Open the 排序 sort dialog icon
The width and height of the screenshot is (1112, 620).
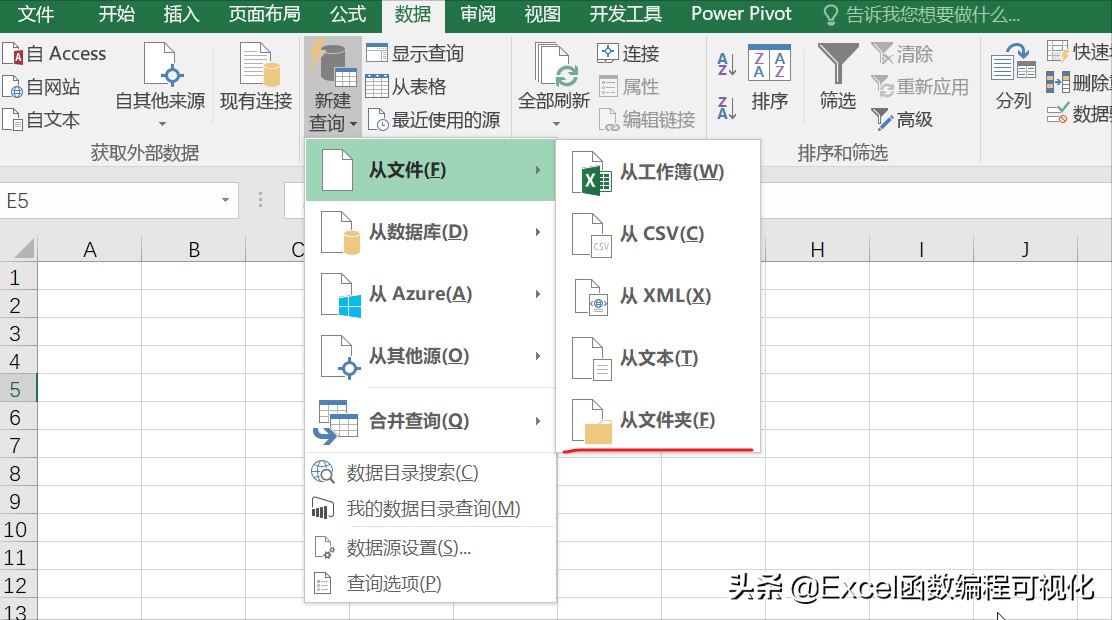pos(769,65)
